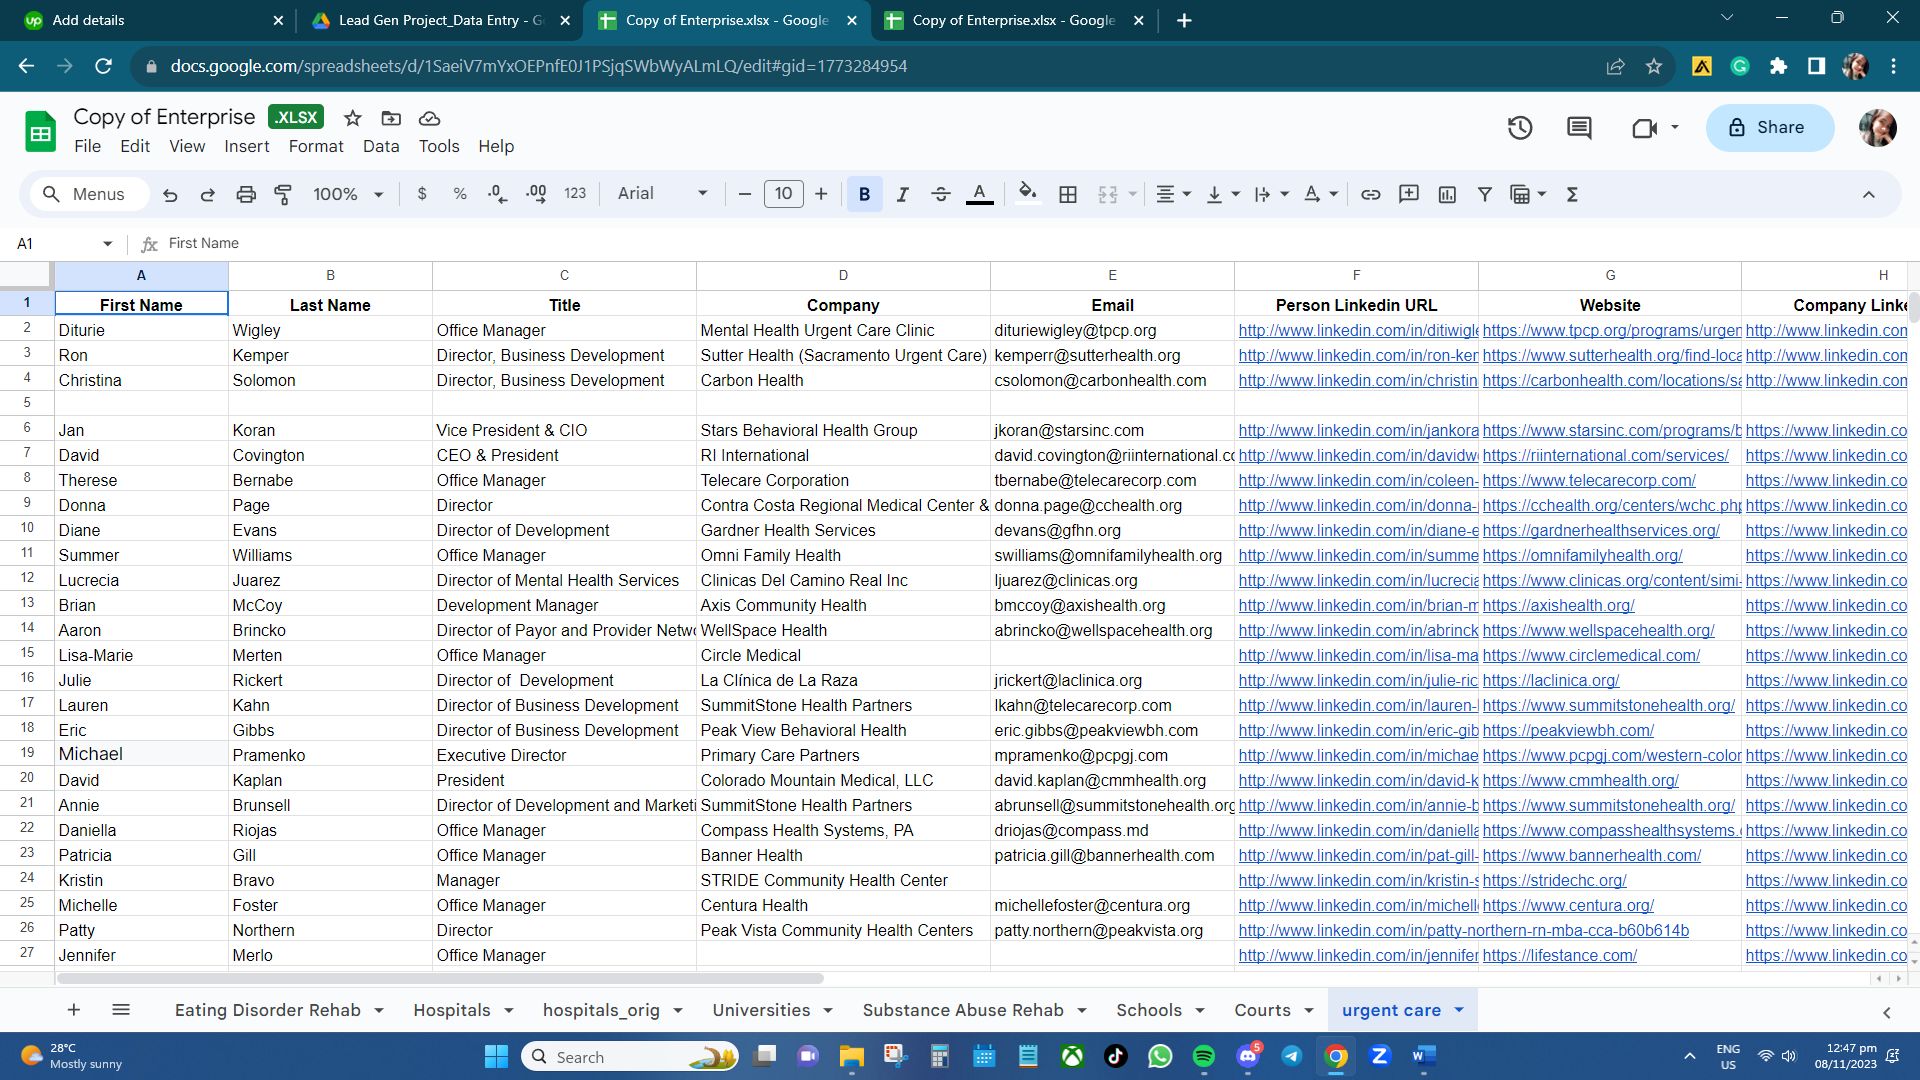Open the Borders tool
Image resolution: width=1920 pixels, height=1080 pixels.
1068,195
